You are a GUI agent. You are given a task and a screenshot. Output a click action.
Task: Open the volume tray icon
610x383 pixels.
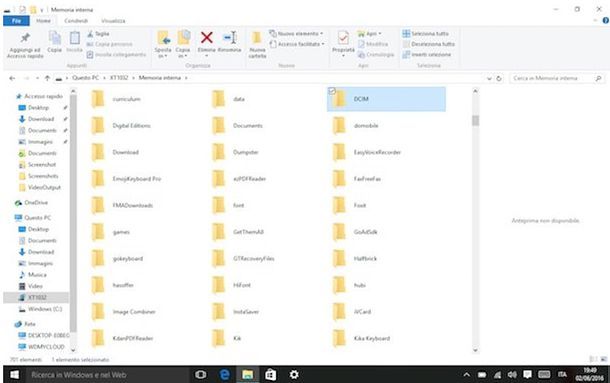512,374
